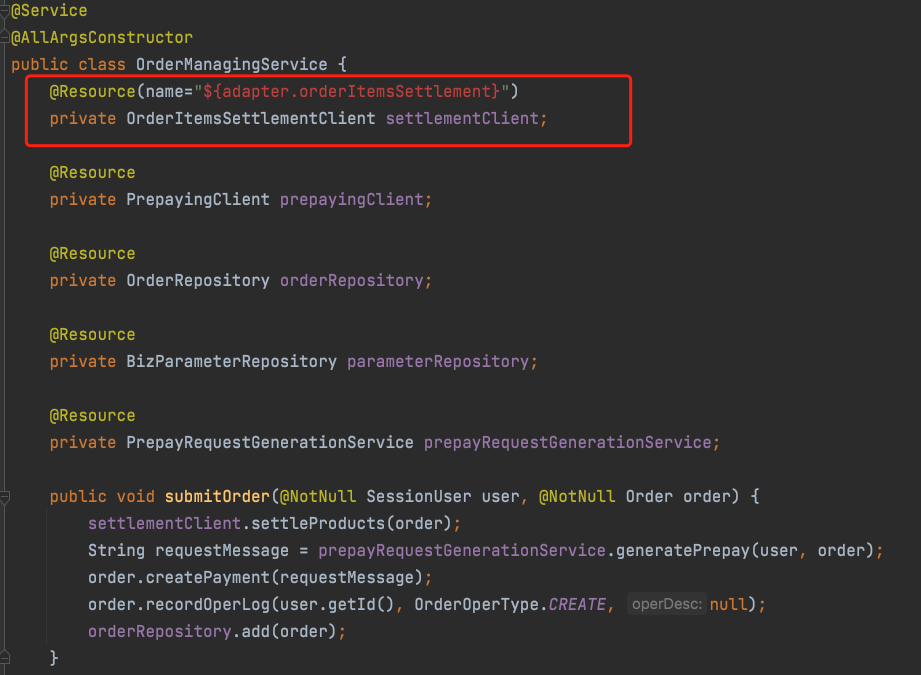The width and height of the screenshot is (921, 675).
Task: Collapse fold marker beside @Service annotation
Action: coord(4,11)
